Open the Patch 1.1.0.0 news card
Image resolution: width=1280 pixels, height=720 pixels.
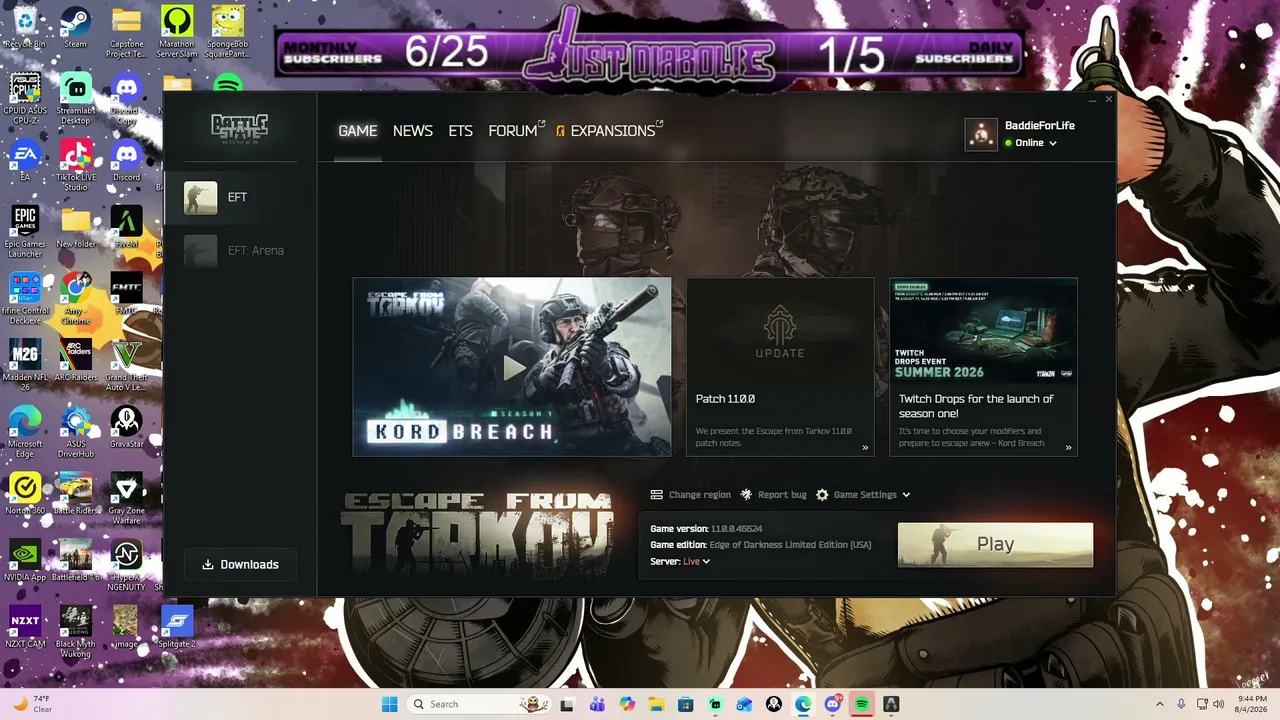(780, 367)
